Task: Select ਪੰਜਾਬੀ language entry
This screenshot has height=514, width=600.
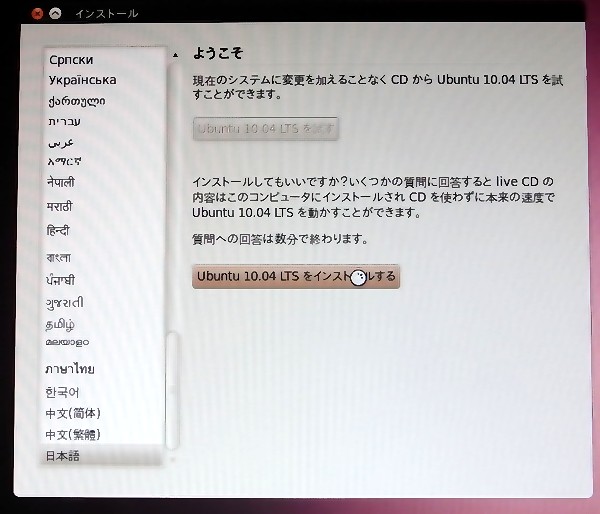Action: 60,280
